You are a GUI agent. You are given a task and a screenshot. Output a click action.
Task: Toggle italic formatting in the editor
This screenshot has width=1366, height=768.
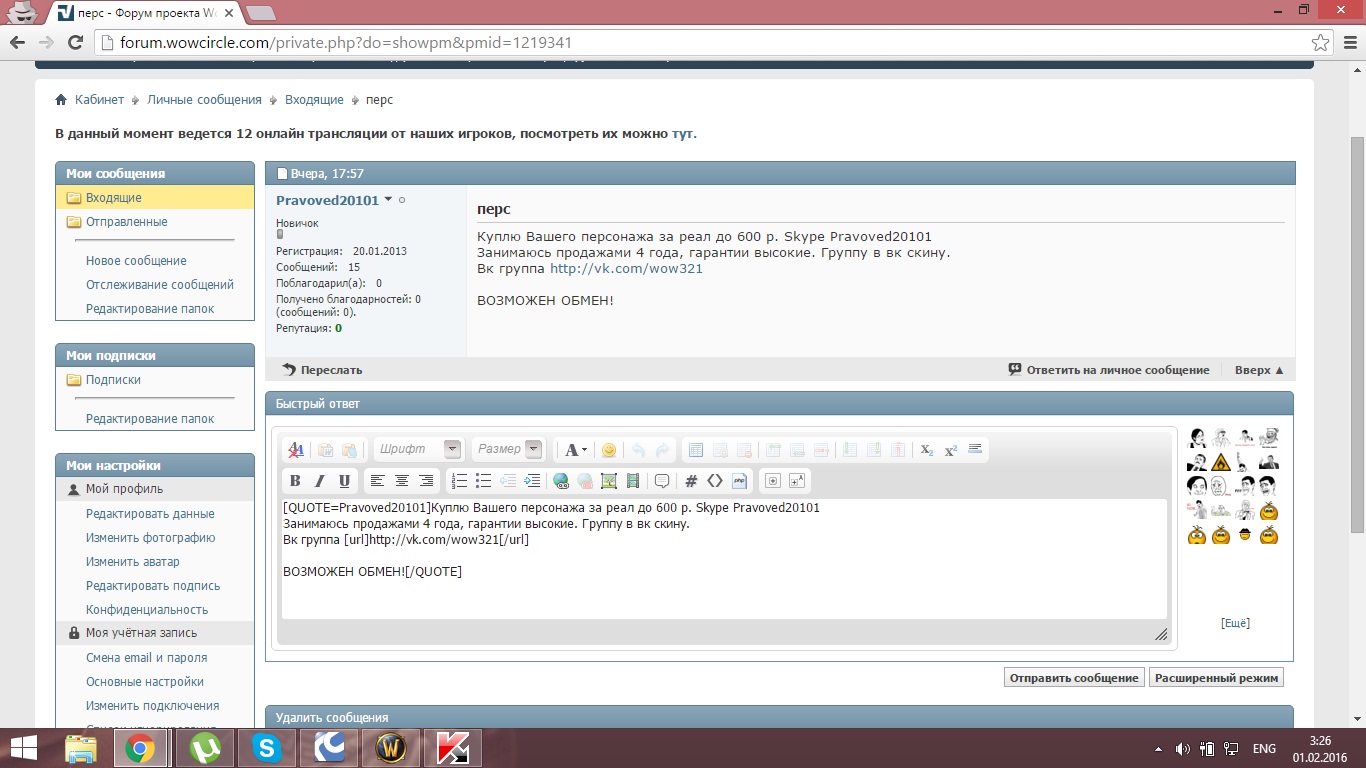(320, 481)
